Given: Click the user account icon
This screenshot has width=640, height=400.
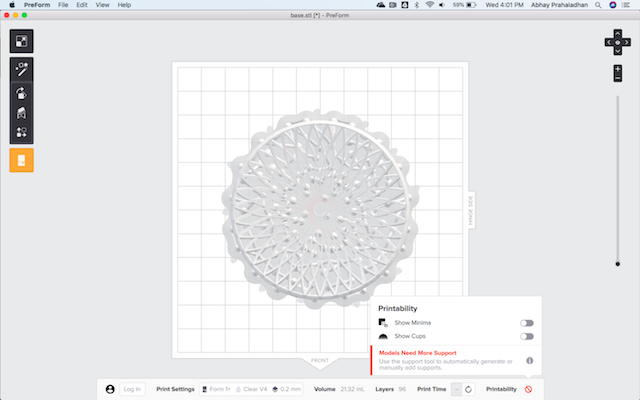Looking at the screenshot, I should tap(110, 389).
